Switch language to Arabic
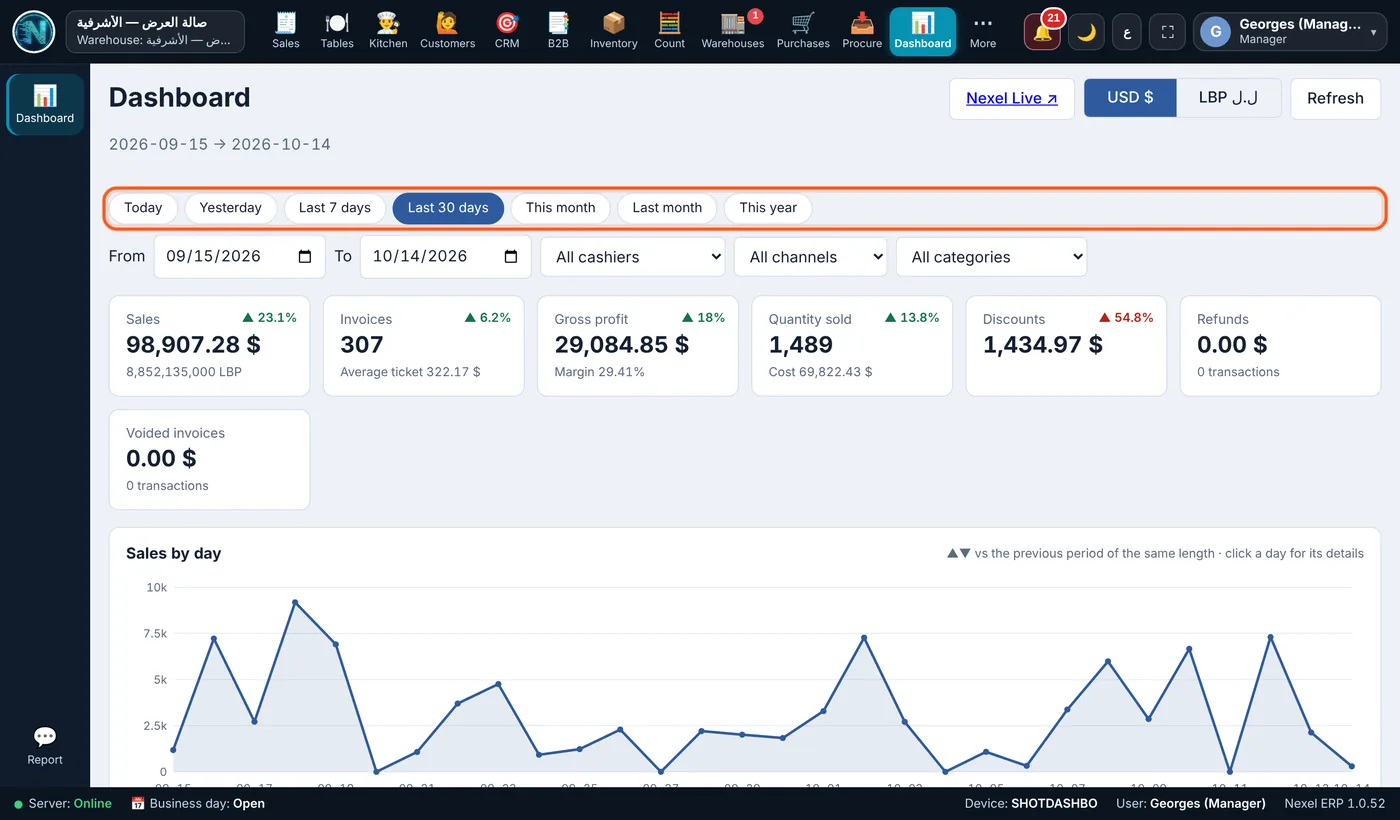The height and width of the screenshot is (820, 1400). coord(1127,32)
